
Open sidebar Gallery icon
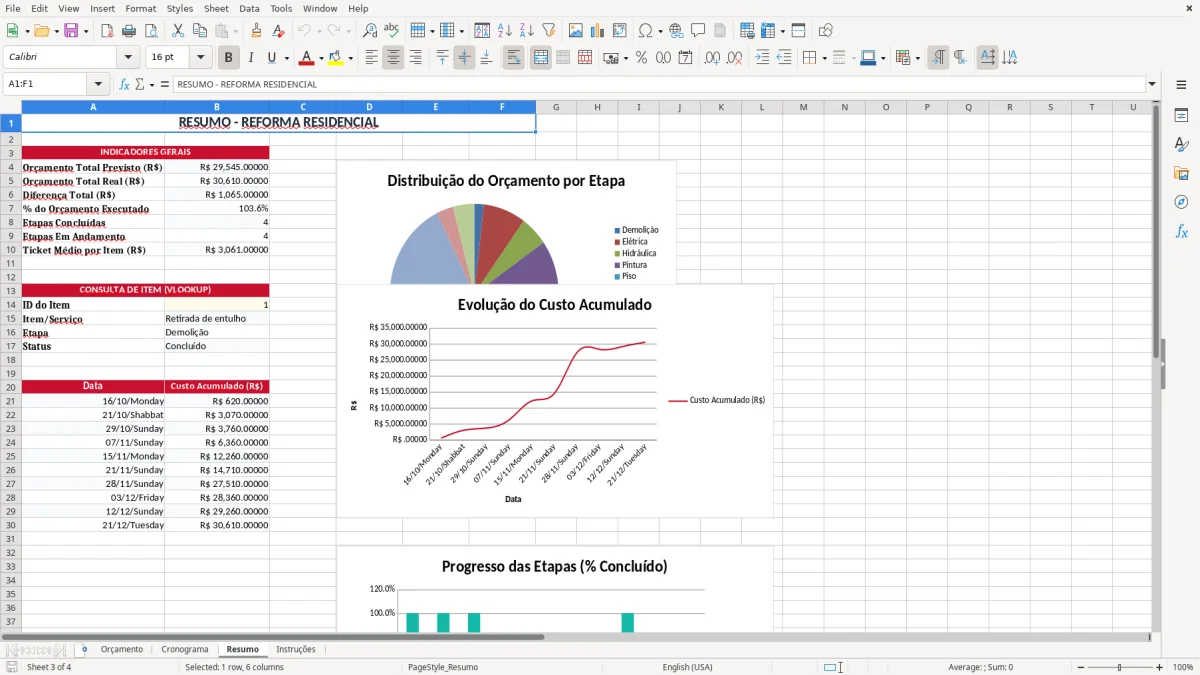1181,174
